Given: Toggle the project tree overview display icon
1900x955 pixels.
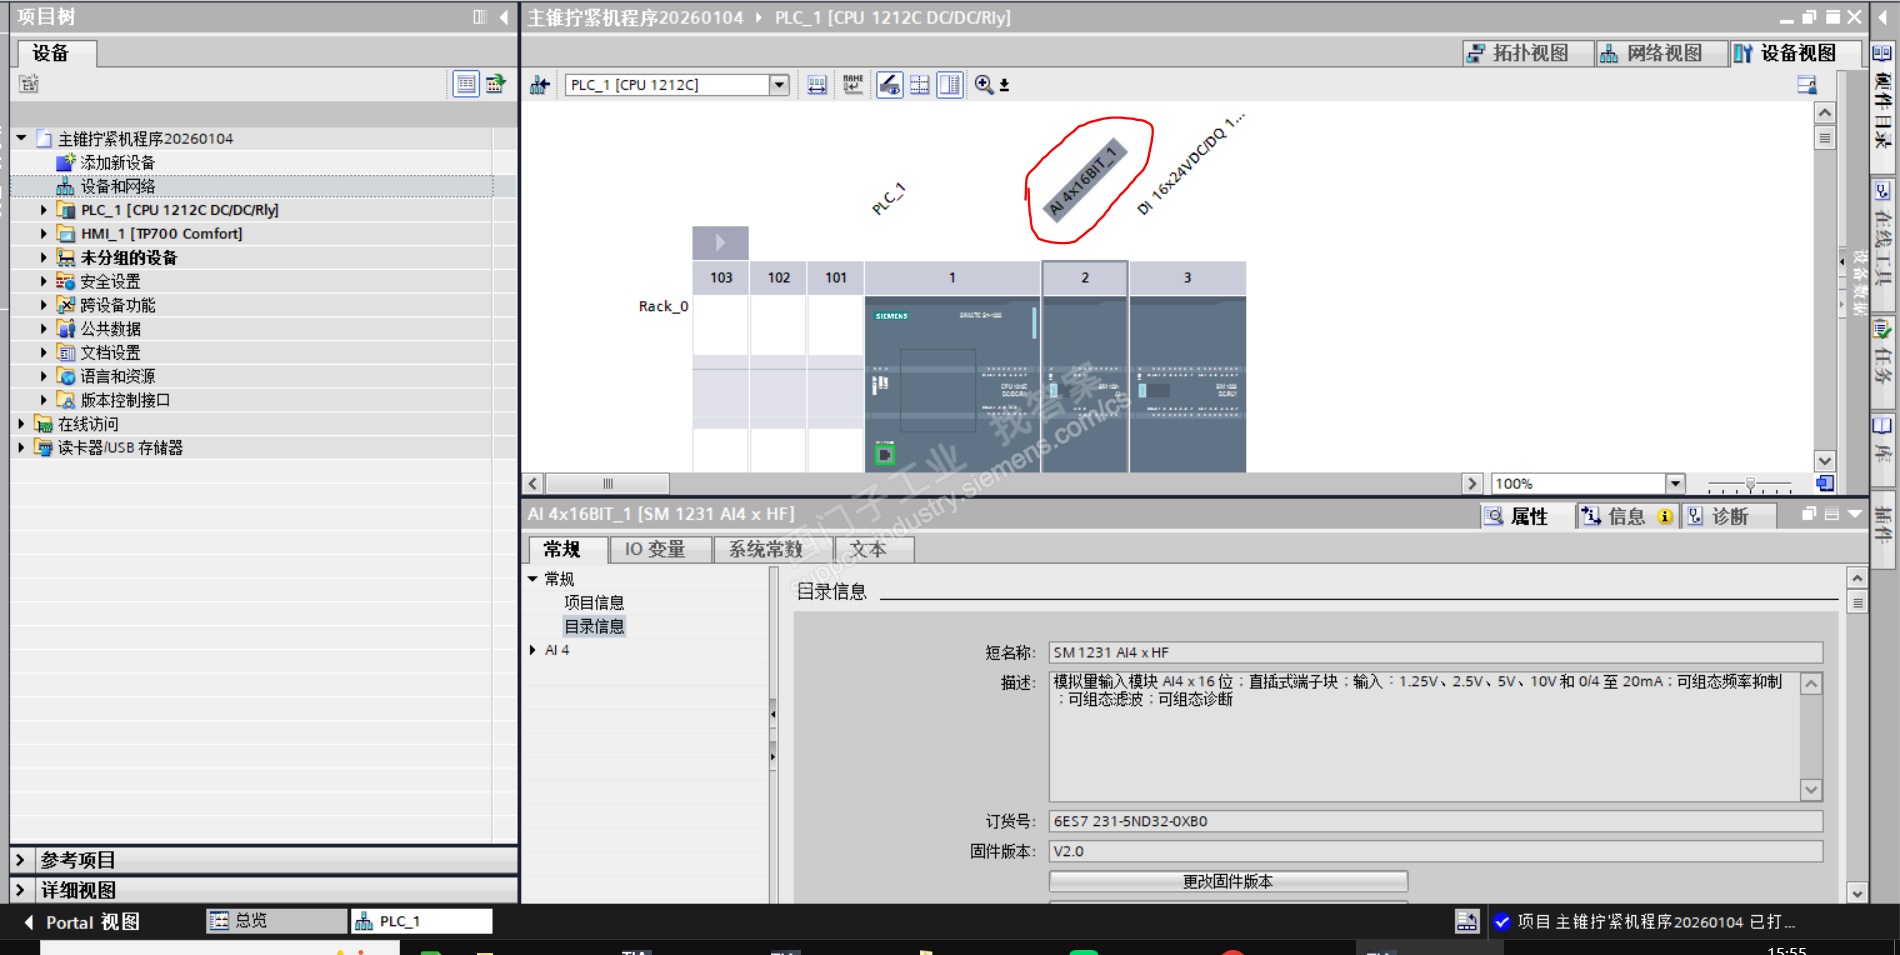Looking at the screenshot, I should (466, 84).
